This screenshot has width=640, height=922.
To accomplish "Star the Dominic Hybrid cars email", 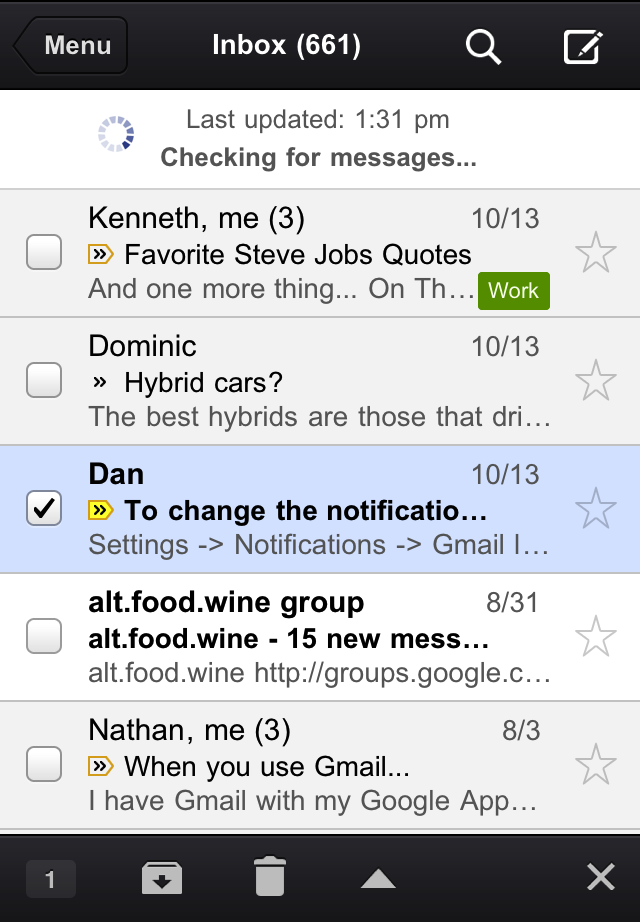I will (x=596, y=381).
